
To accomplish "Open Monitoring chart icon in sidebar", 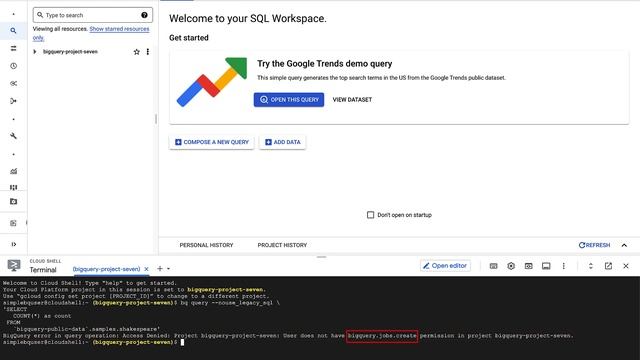I will click(13, 171).
